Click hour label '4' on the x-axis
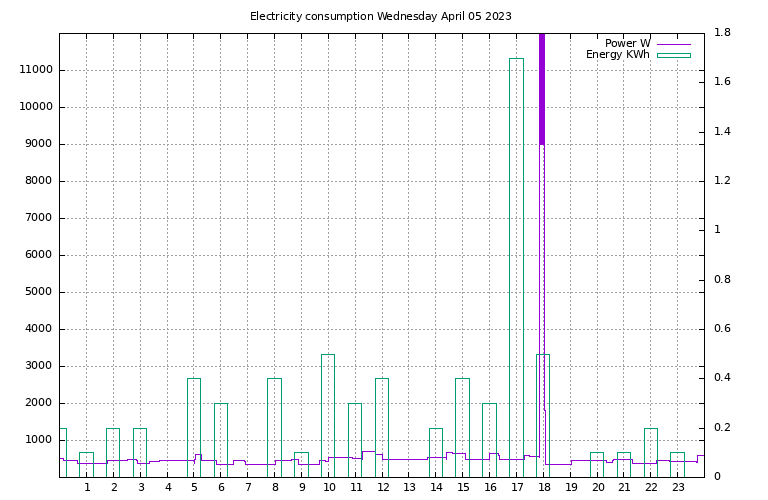This screenshot has height=500, width=768. [168, 487]
